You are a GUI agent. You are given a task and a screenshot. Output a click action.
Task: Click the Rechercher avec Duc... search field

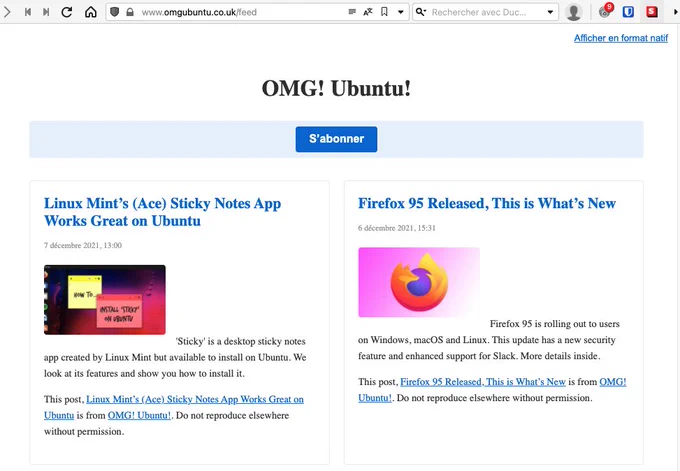[486, 12]
